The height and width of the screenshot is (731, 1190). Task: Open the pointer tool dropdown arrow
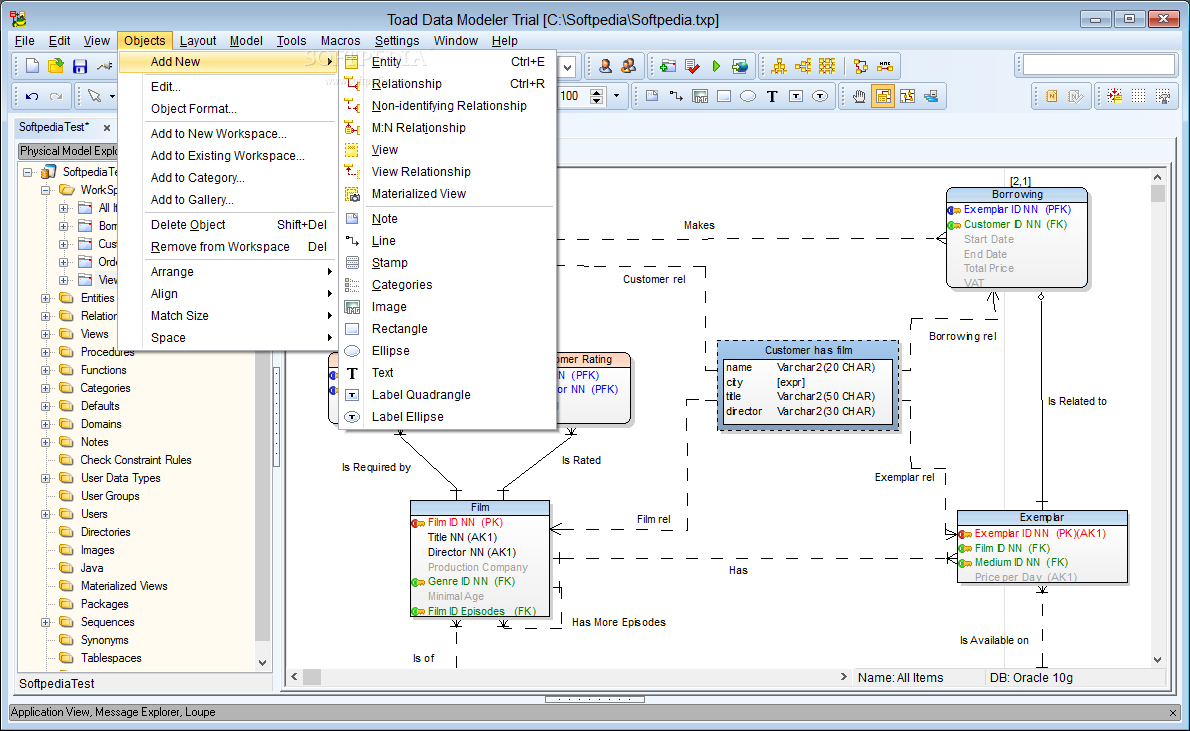[112, 96]
